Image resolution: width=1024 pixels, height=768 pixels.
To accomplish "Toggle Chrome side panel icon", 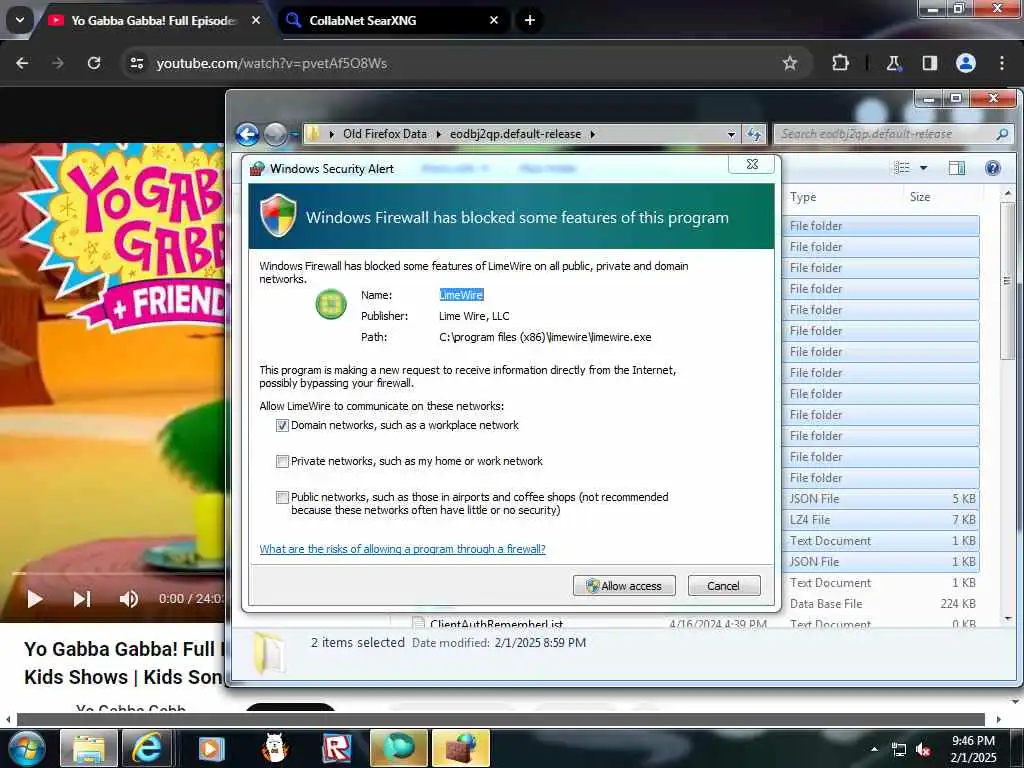I will (x=929, y=63).
